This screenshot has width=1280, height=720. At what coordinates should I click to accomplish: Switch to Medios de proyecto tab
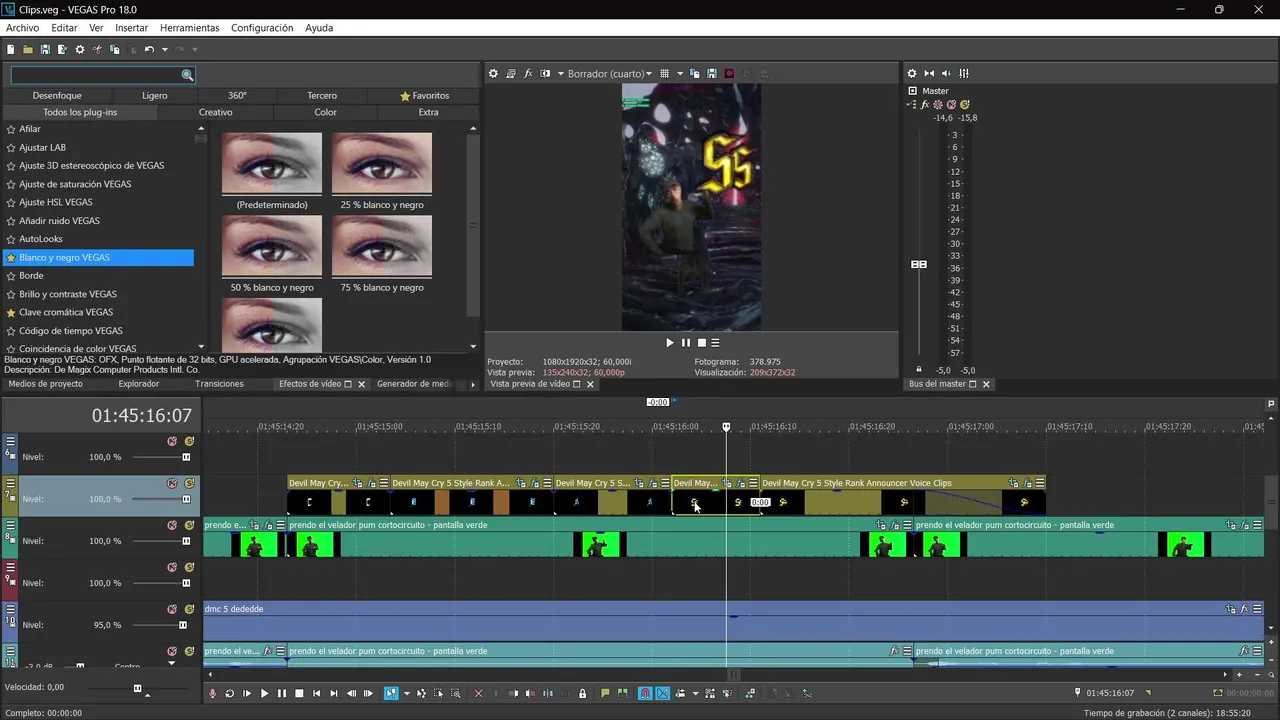(46, 384)
